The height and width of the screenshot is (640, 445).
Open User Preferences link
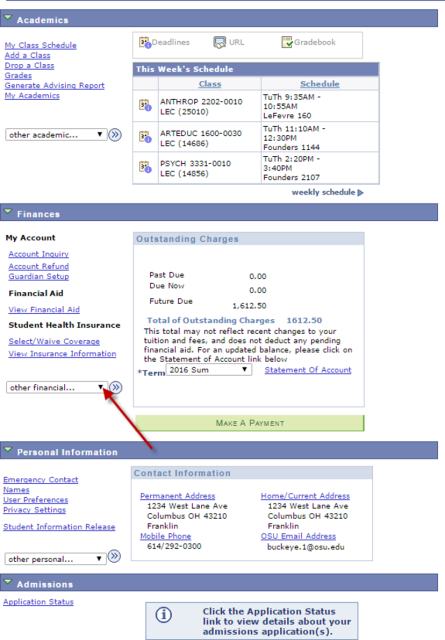coord(36,500)
